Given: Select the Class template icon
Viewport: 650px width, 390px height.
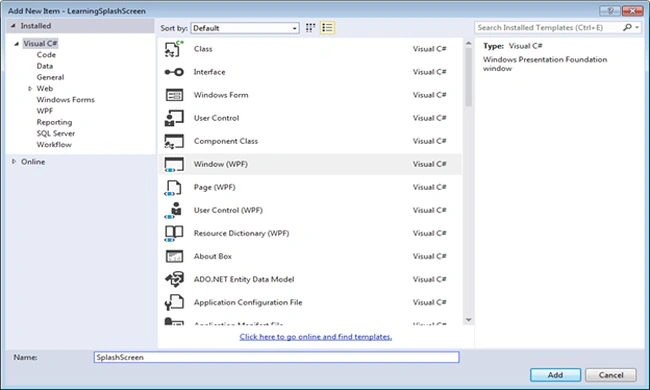Looking at the screenshot, I should 174,49.
